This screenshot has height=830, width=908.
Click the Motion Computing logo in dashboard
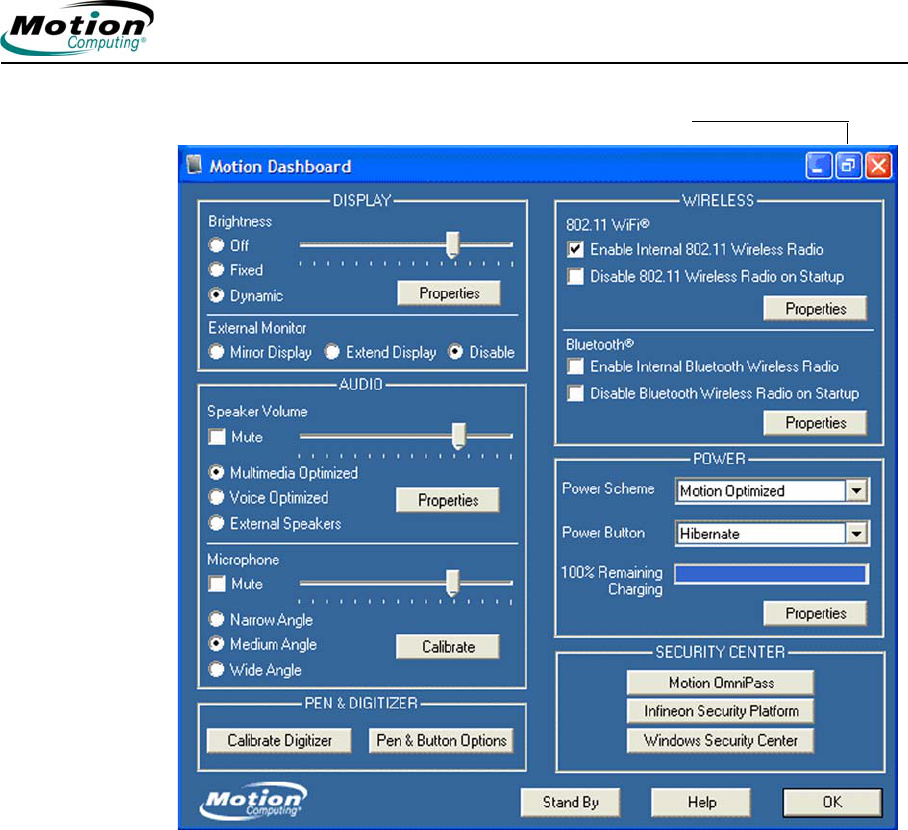253,801
